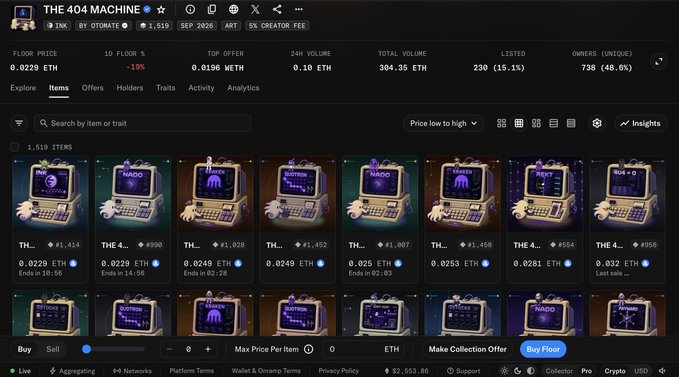Open item #1,414 thumbnail
Viewport: 679px width, 377px height.
point(50,194)
